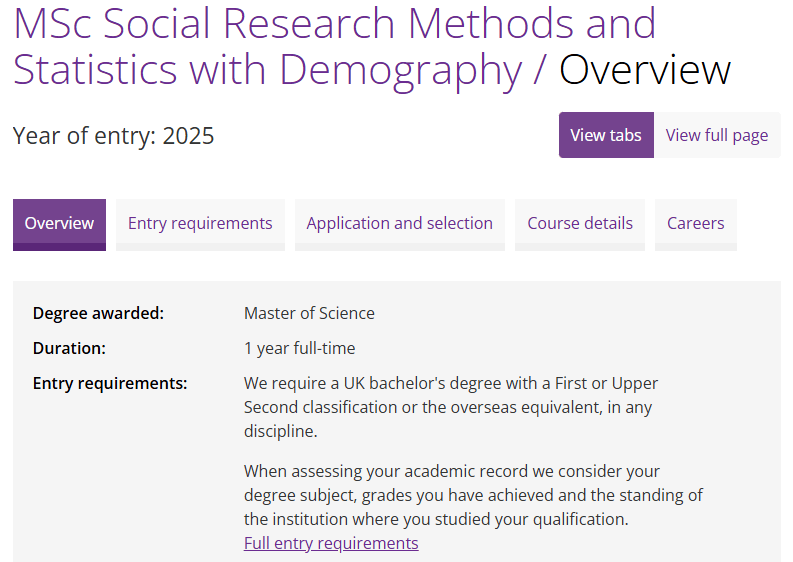The width and height of the screenshot is (793, 562).
Task: Click the 'Entry requirements:' bold label
Action: (110, 383)
